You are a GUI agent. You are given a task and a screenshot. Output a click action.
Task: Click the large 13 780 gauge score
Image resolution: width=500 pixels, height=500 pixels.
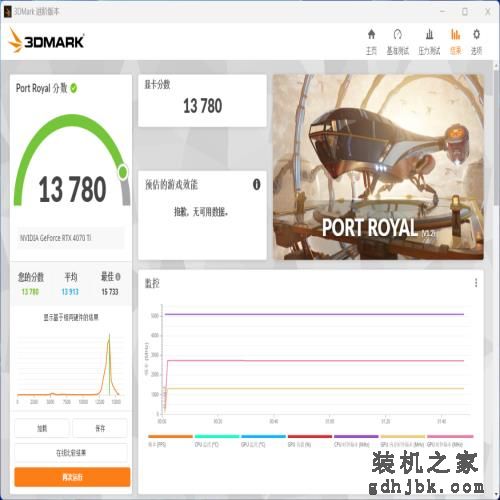[72, 189]
